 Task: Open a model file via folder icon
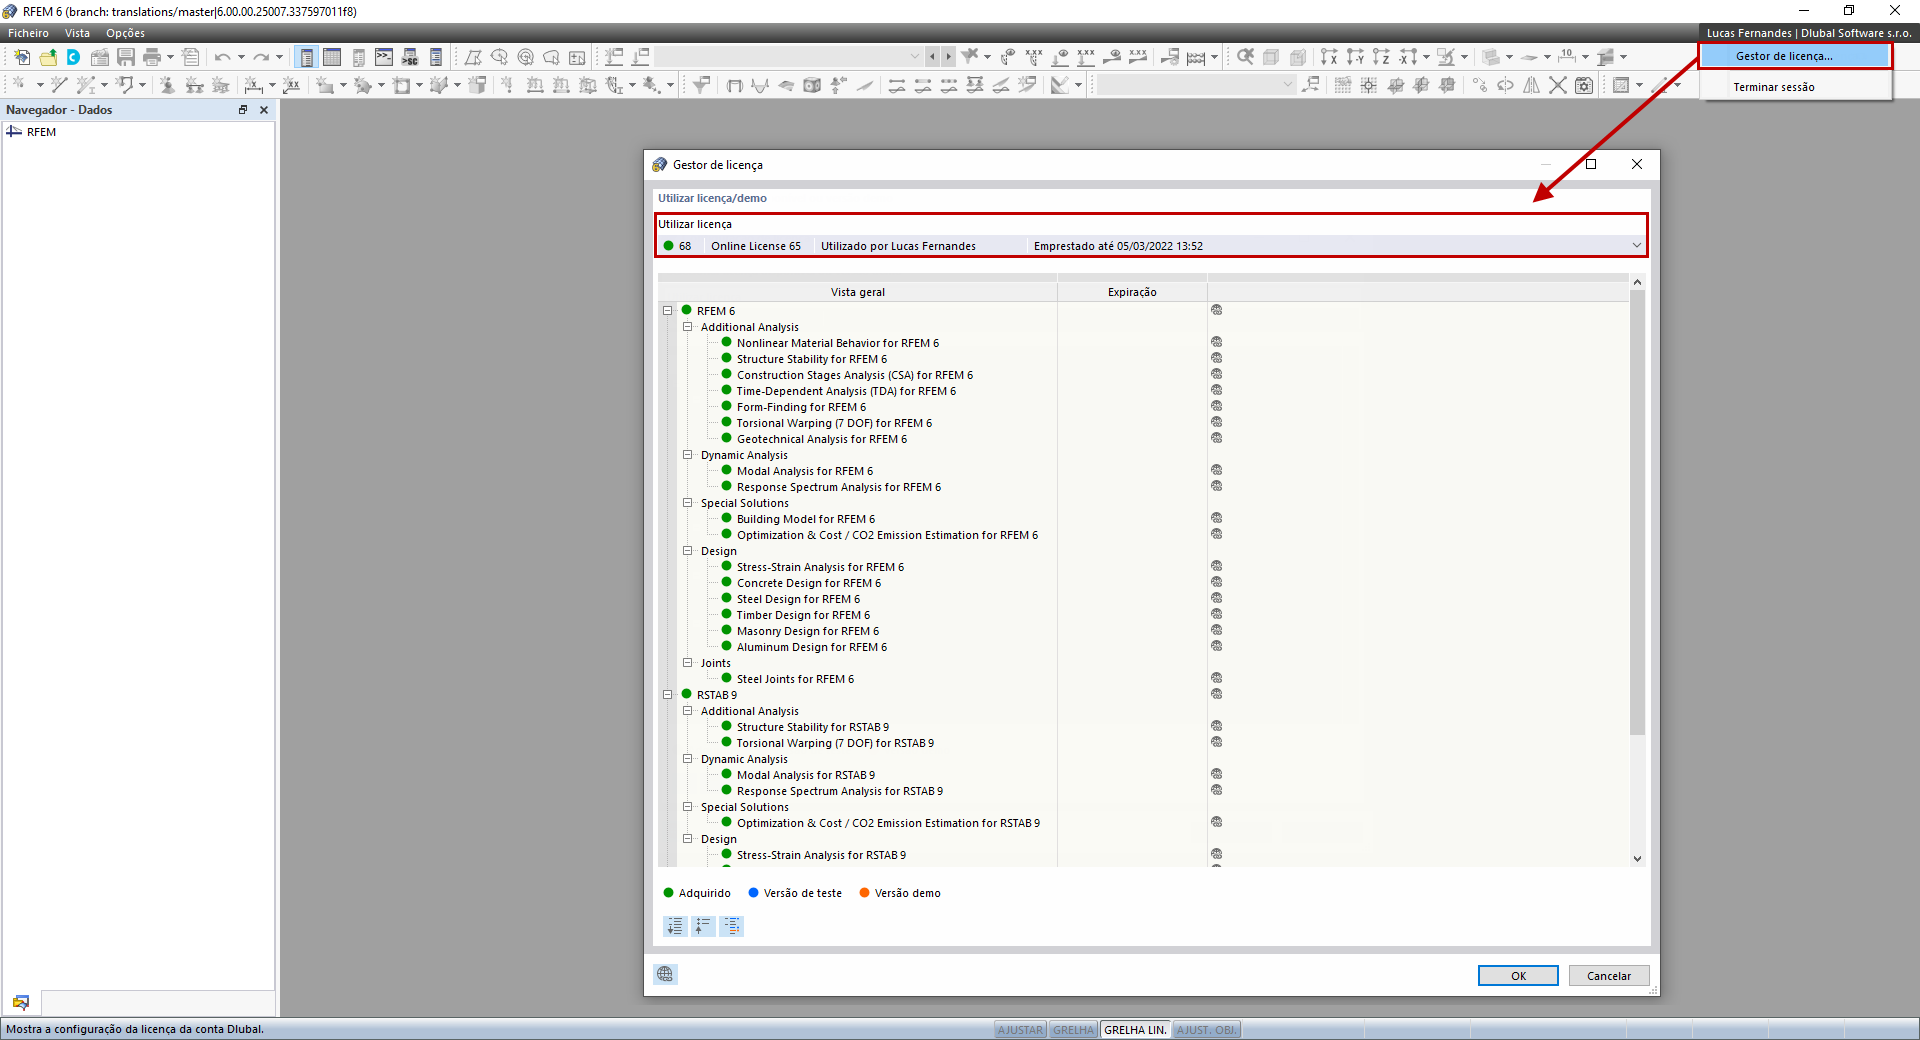(x=48, y=57)
